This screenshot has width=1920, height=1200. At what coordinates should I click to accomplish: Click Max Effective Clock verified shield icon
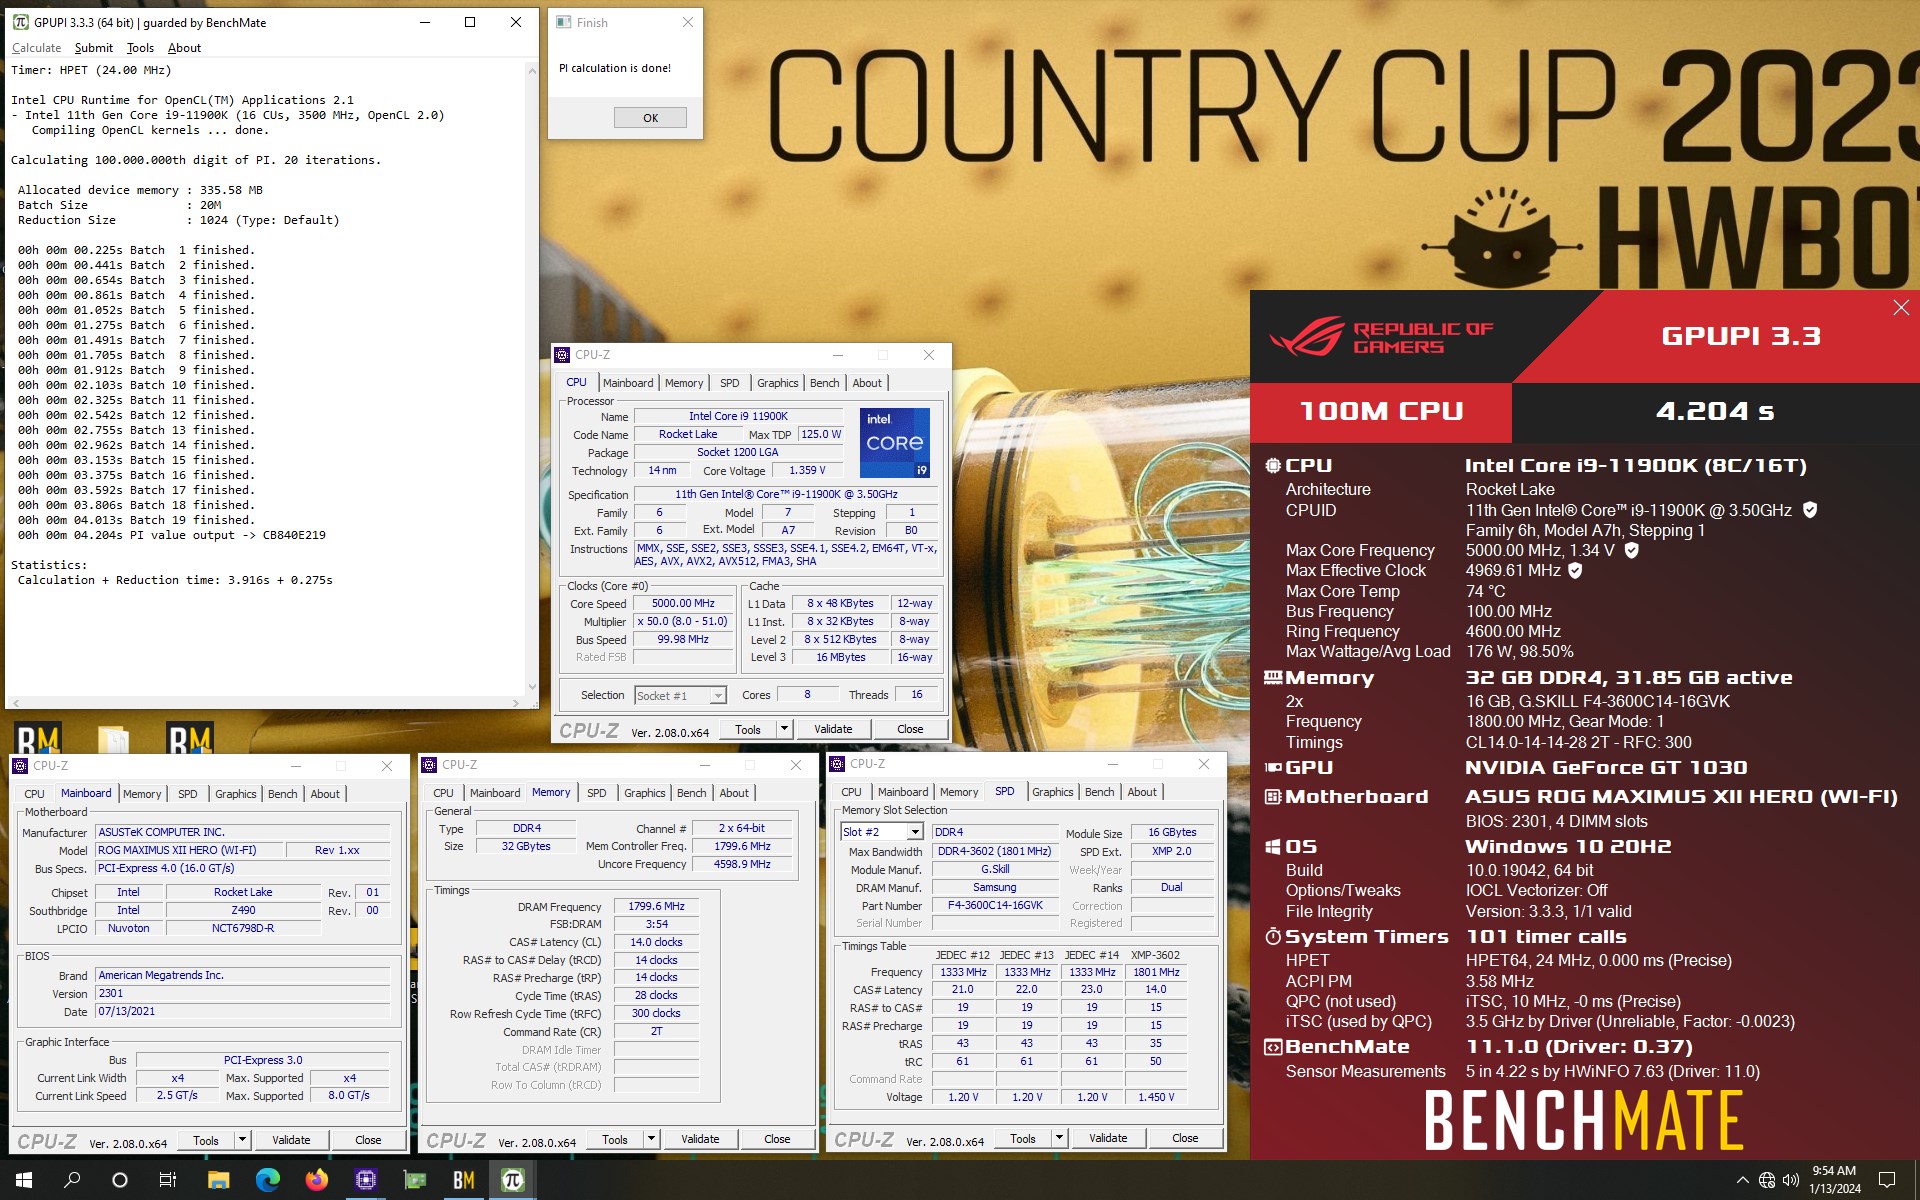[x=1575, y=570]
